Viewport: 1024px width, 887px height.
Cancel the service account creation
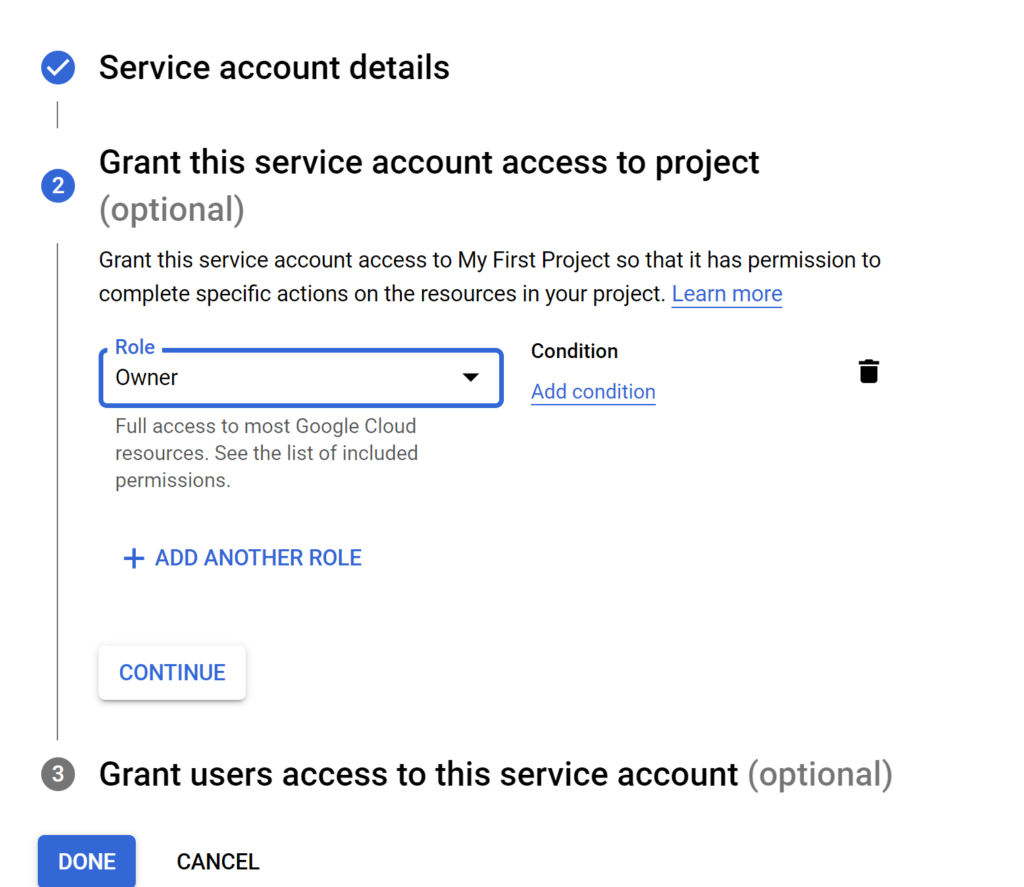click(218, 862)
